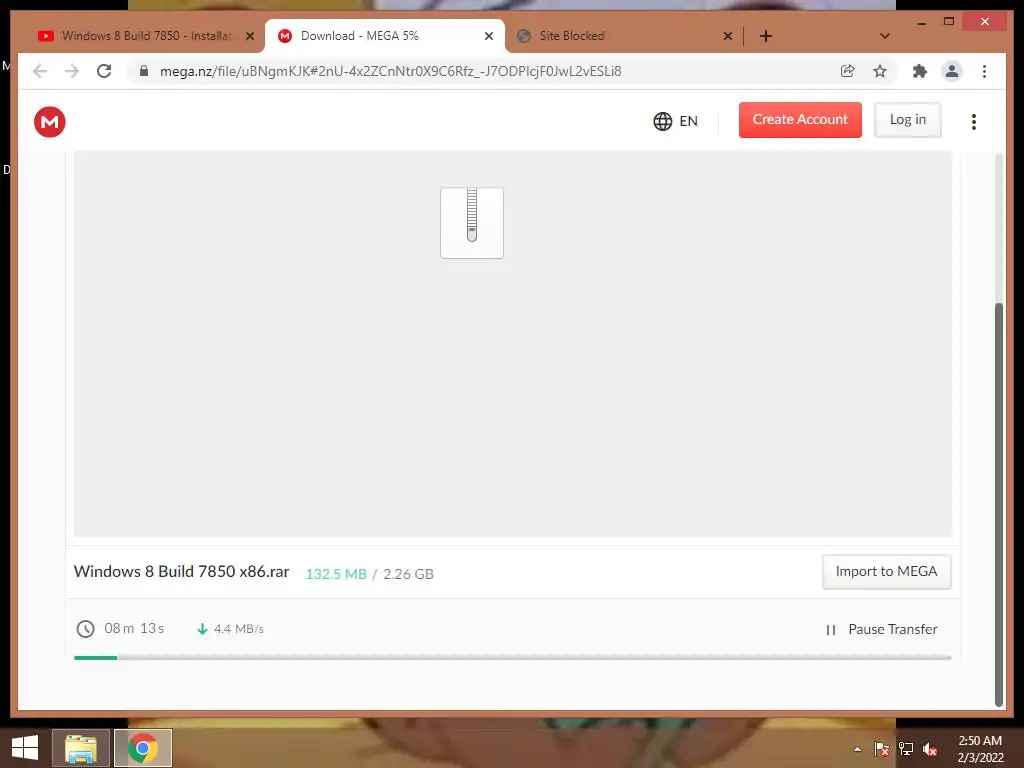Close the Download - MEGA tab
The height and width of the screenshot is (768, 1024).
tap(488, 36)
